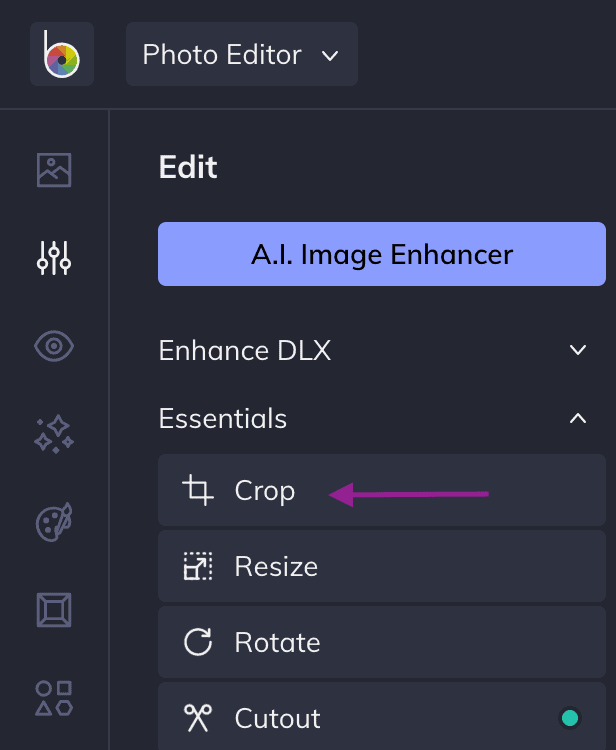This screenshot has width=616, height=750.
Task: Expand the Enhance DLX section chevron
Action: pyautogui.click(x=578, y=350)
